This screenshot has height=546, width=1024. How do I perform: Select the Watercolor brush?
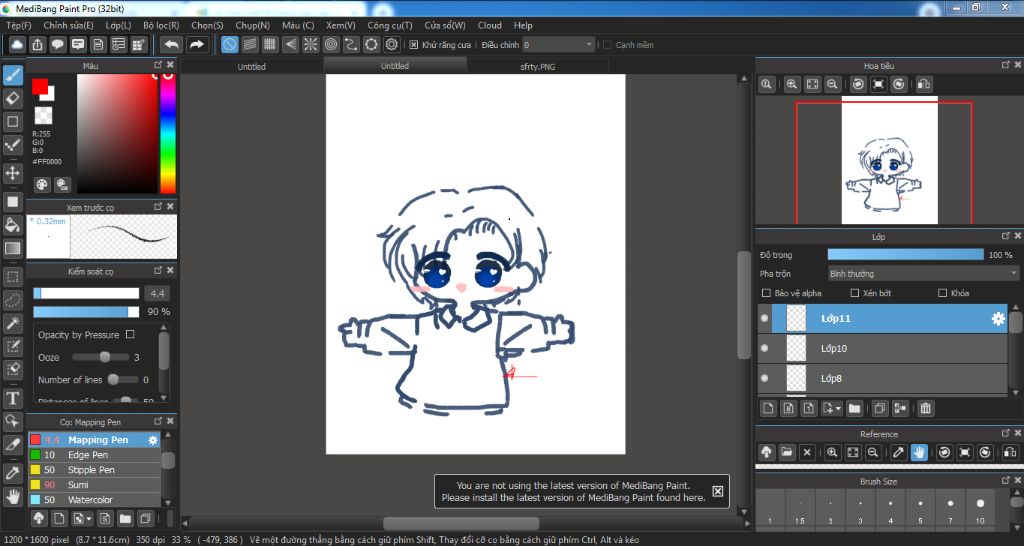(x=94, y=500)
